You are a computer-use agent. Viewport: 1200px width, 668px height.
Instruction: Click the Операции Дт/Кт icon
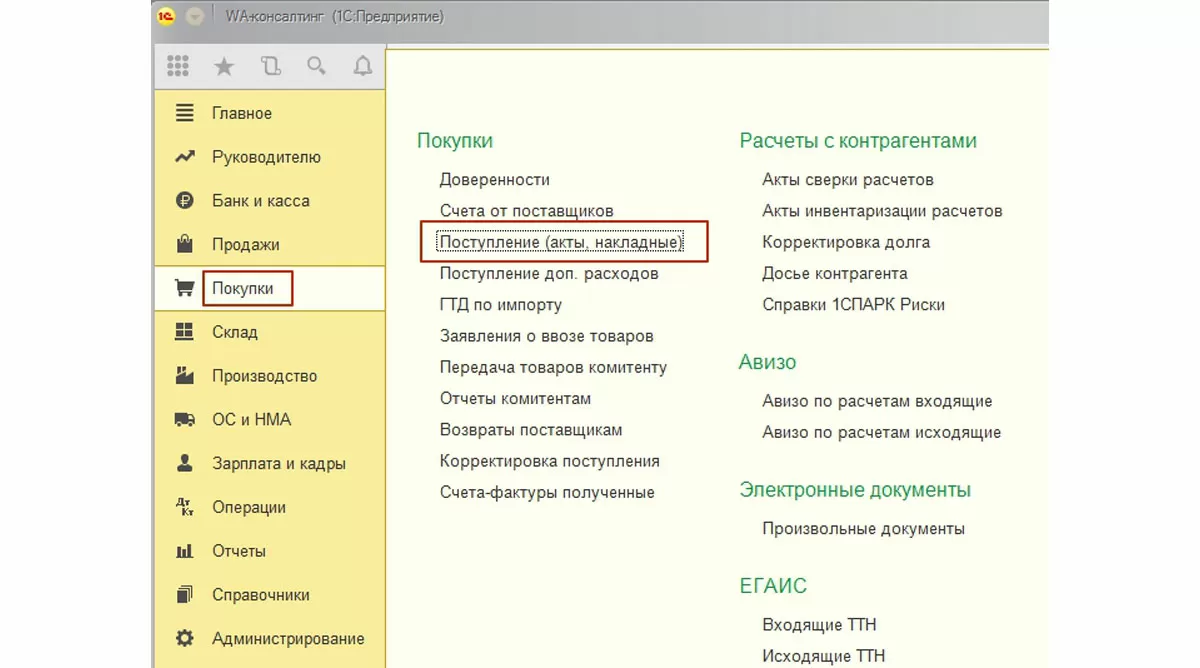184,507
